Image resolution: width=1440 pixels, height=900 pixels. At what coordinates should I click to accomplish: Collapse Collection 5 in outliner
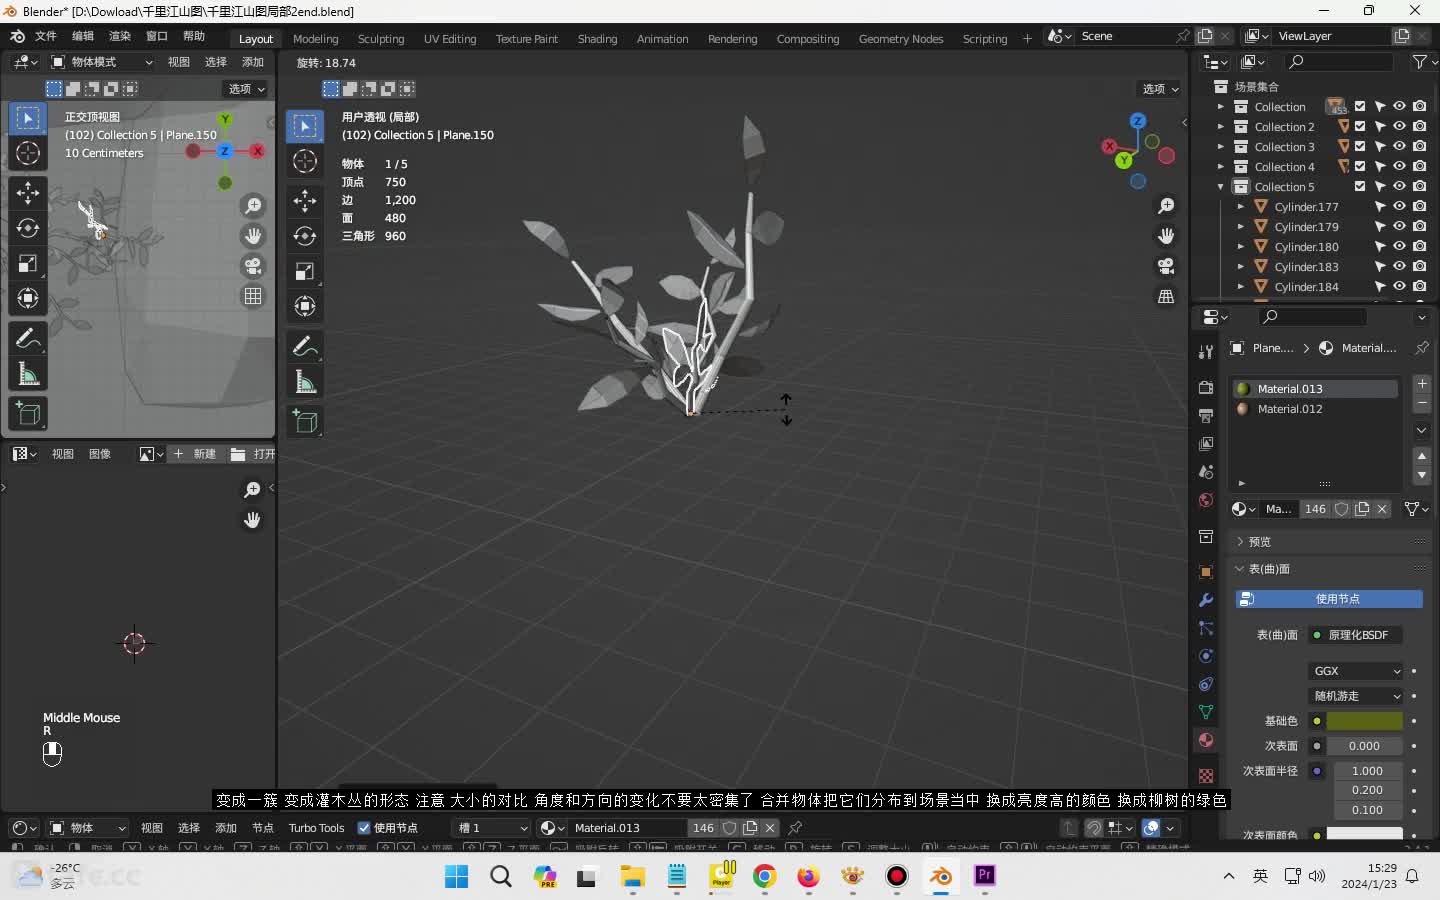[1220, 187]
